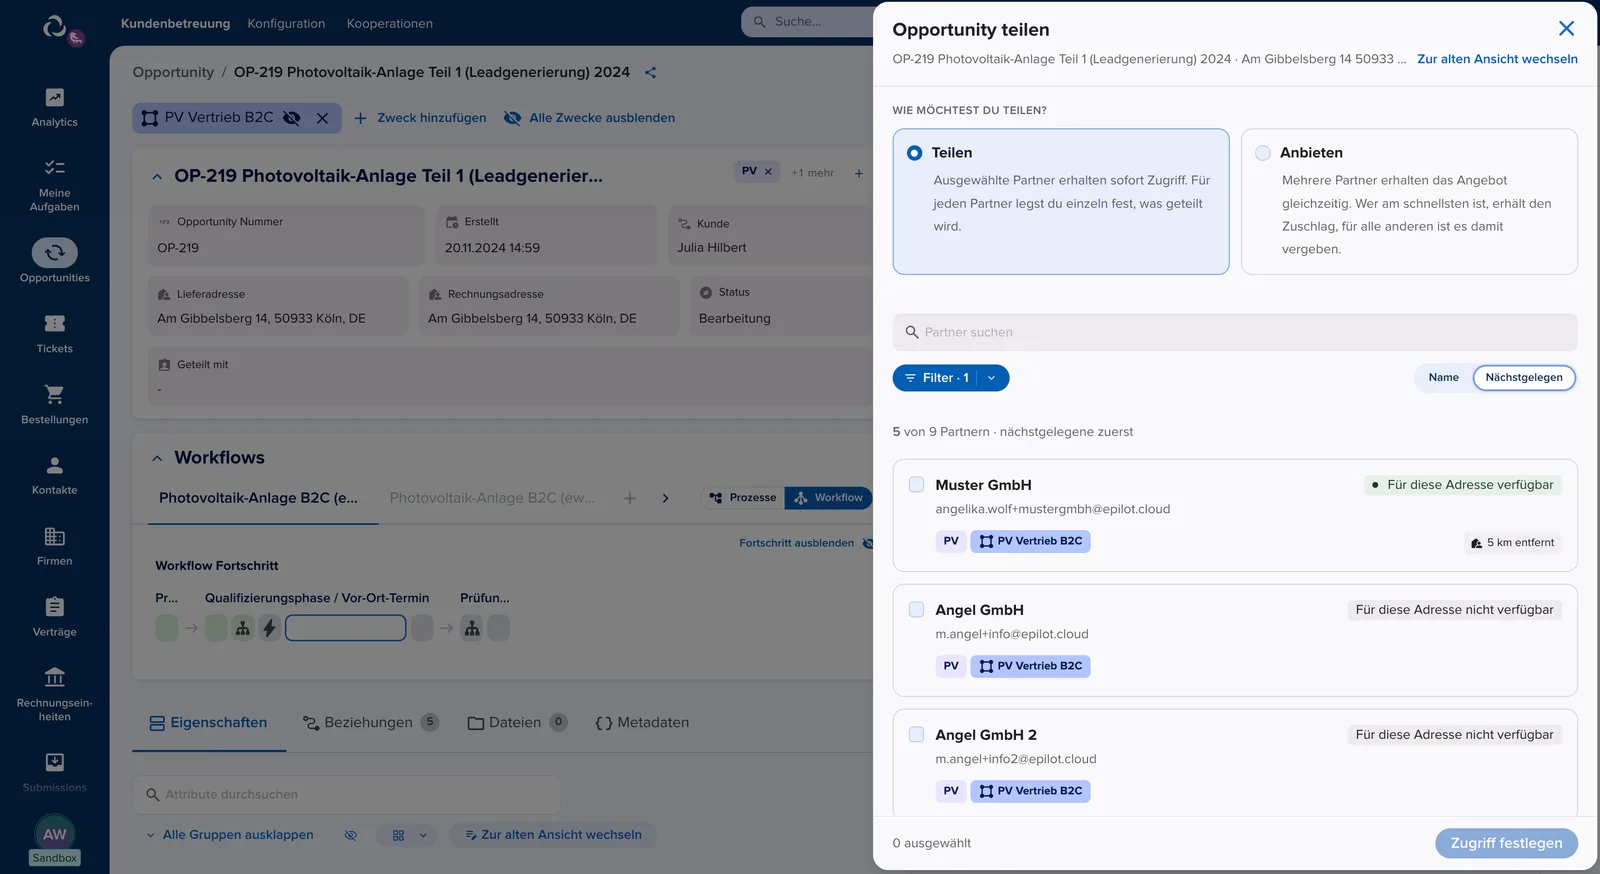Click the Partner suchen search field
The image size is (1600, 874).
[x=1235, y=332]
